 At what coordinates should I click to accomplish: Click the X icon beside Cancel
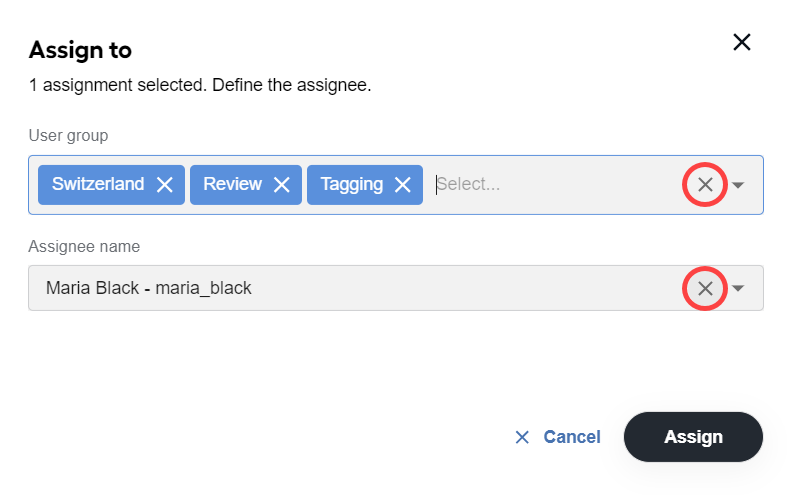[x=522, y=437]
